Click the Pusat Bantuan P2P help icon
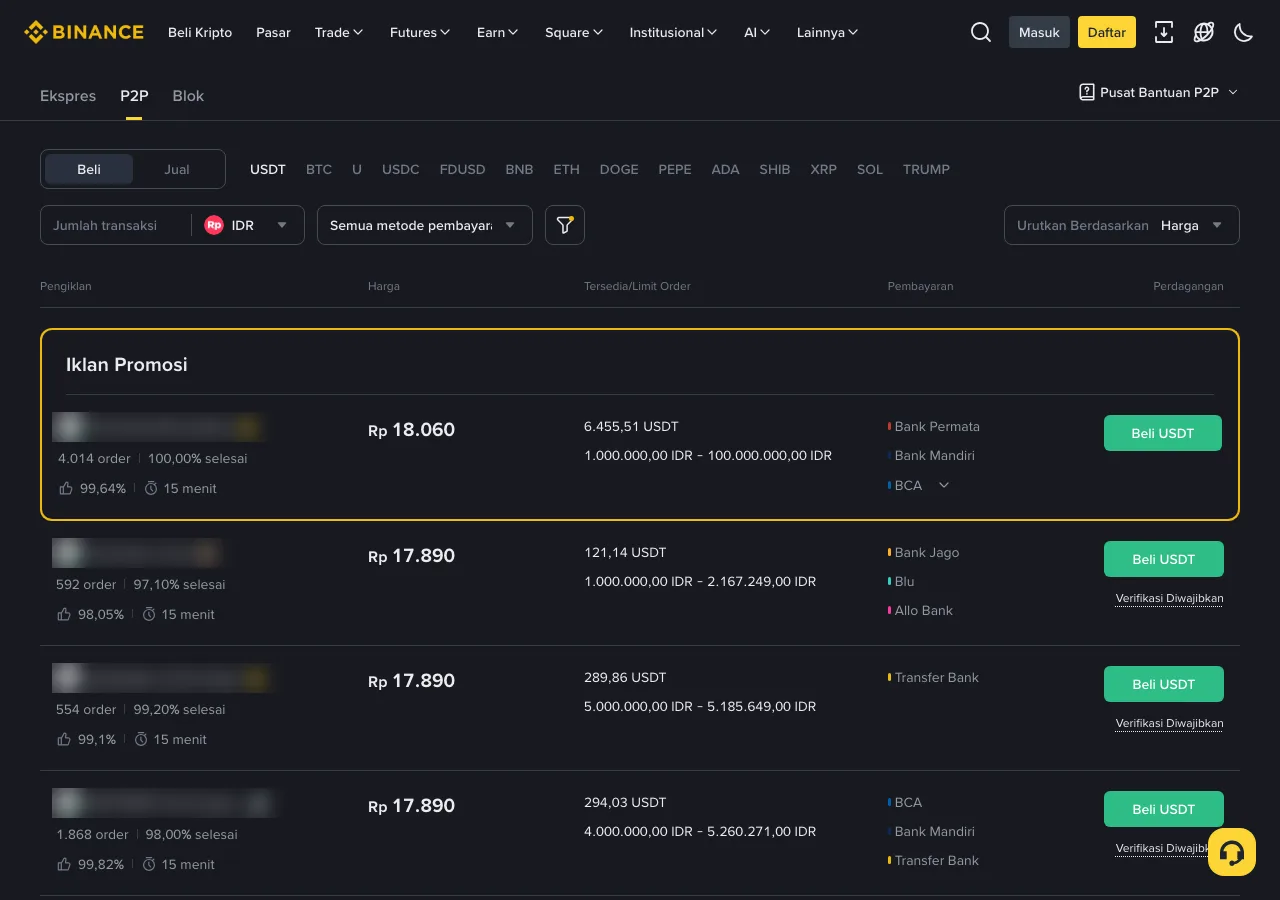 click(1087, 92)
